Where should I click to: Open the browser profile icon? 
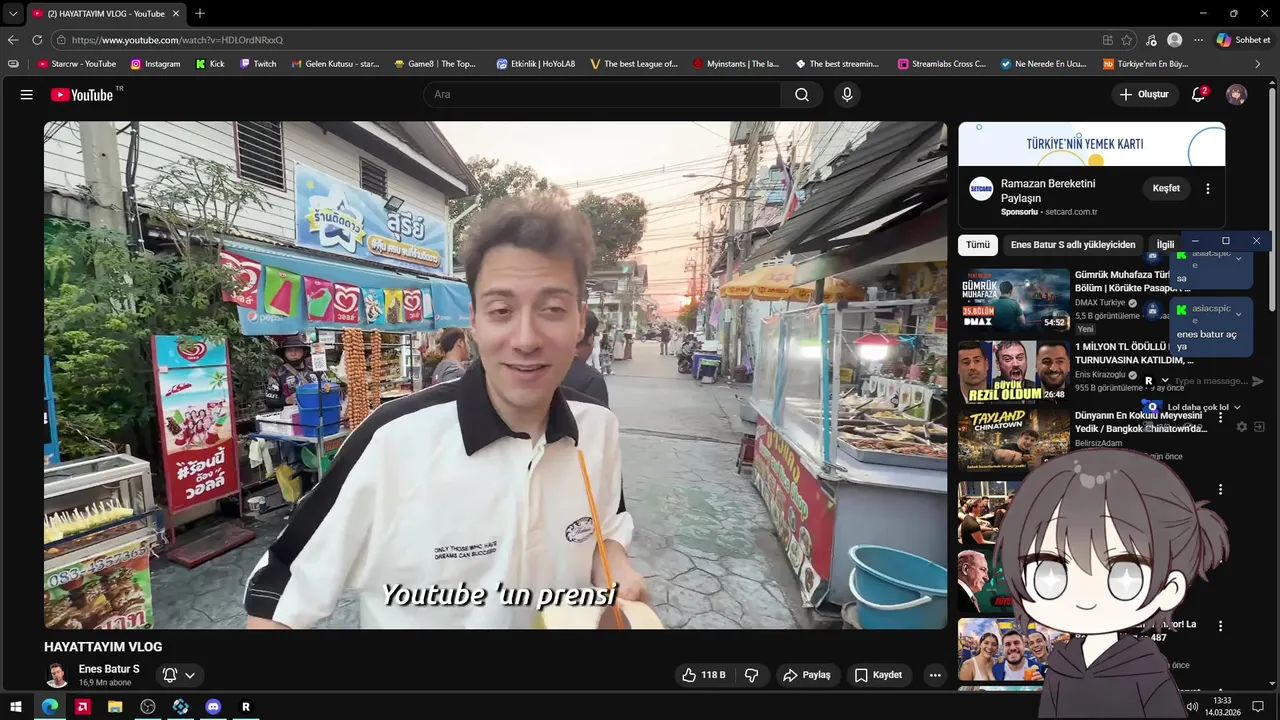tap(1174, 40)
